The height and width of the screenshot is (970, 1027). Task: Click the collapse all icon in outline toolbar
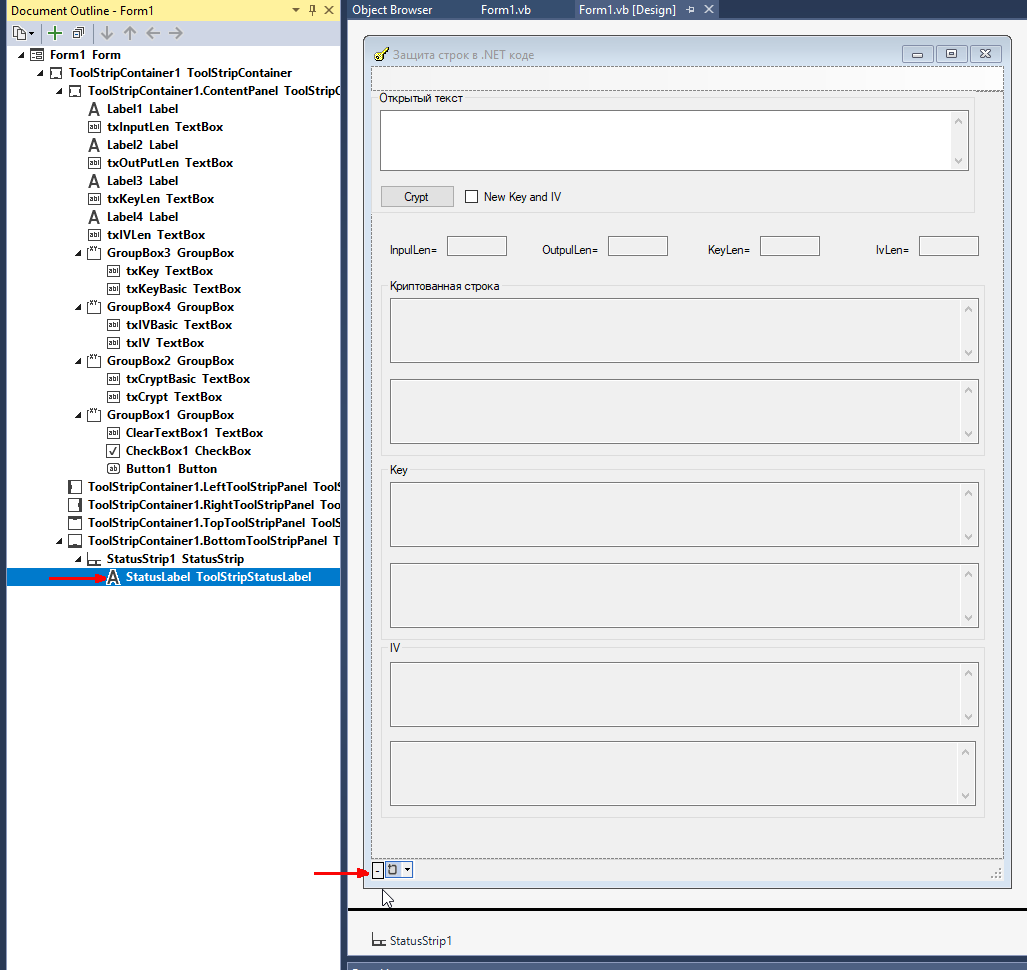point(79,33)
